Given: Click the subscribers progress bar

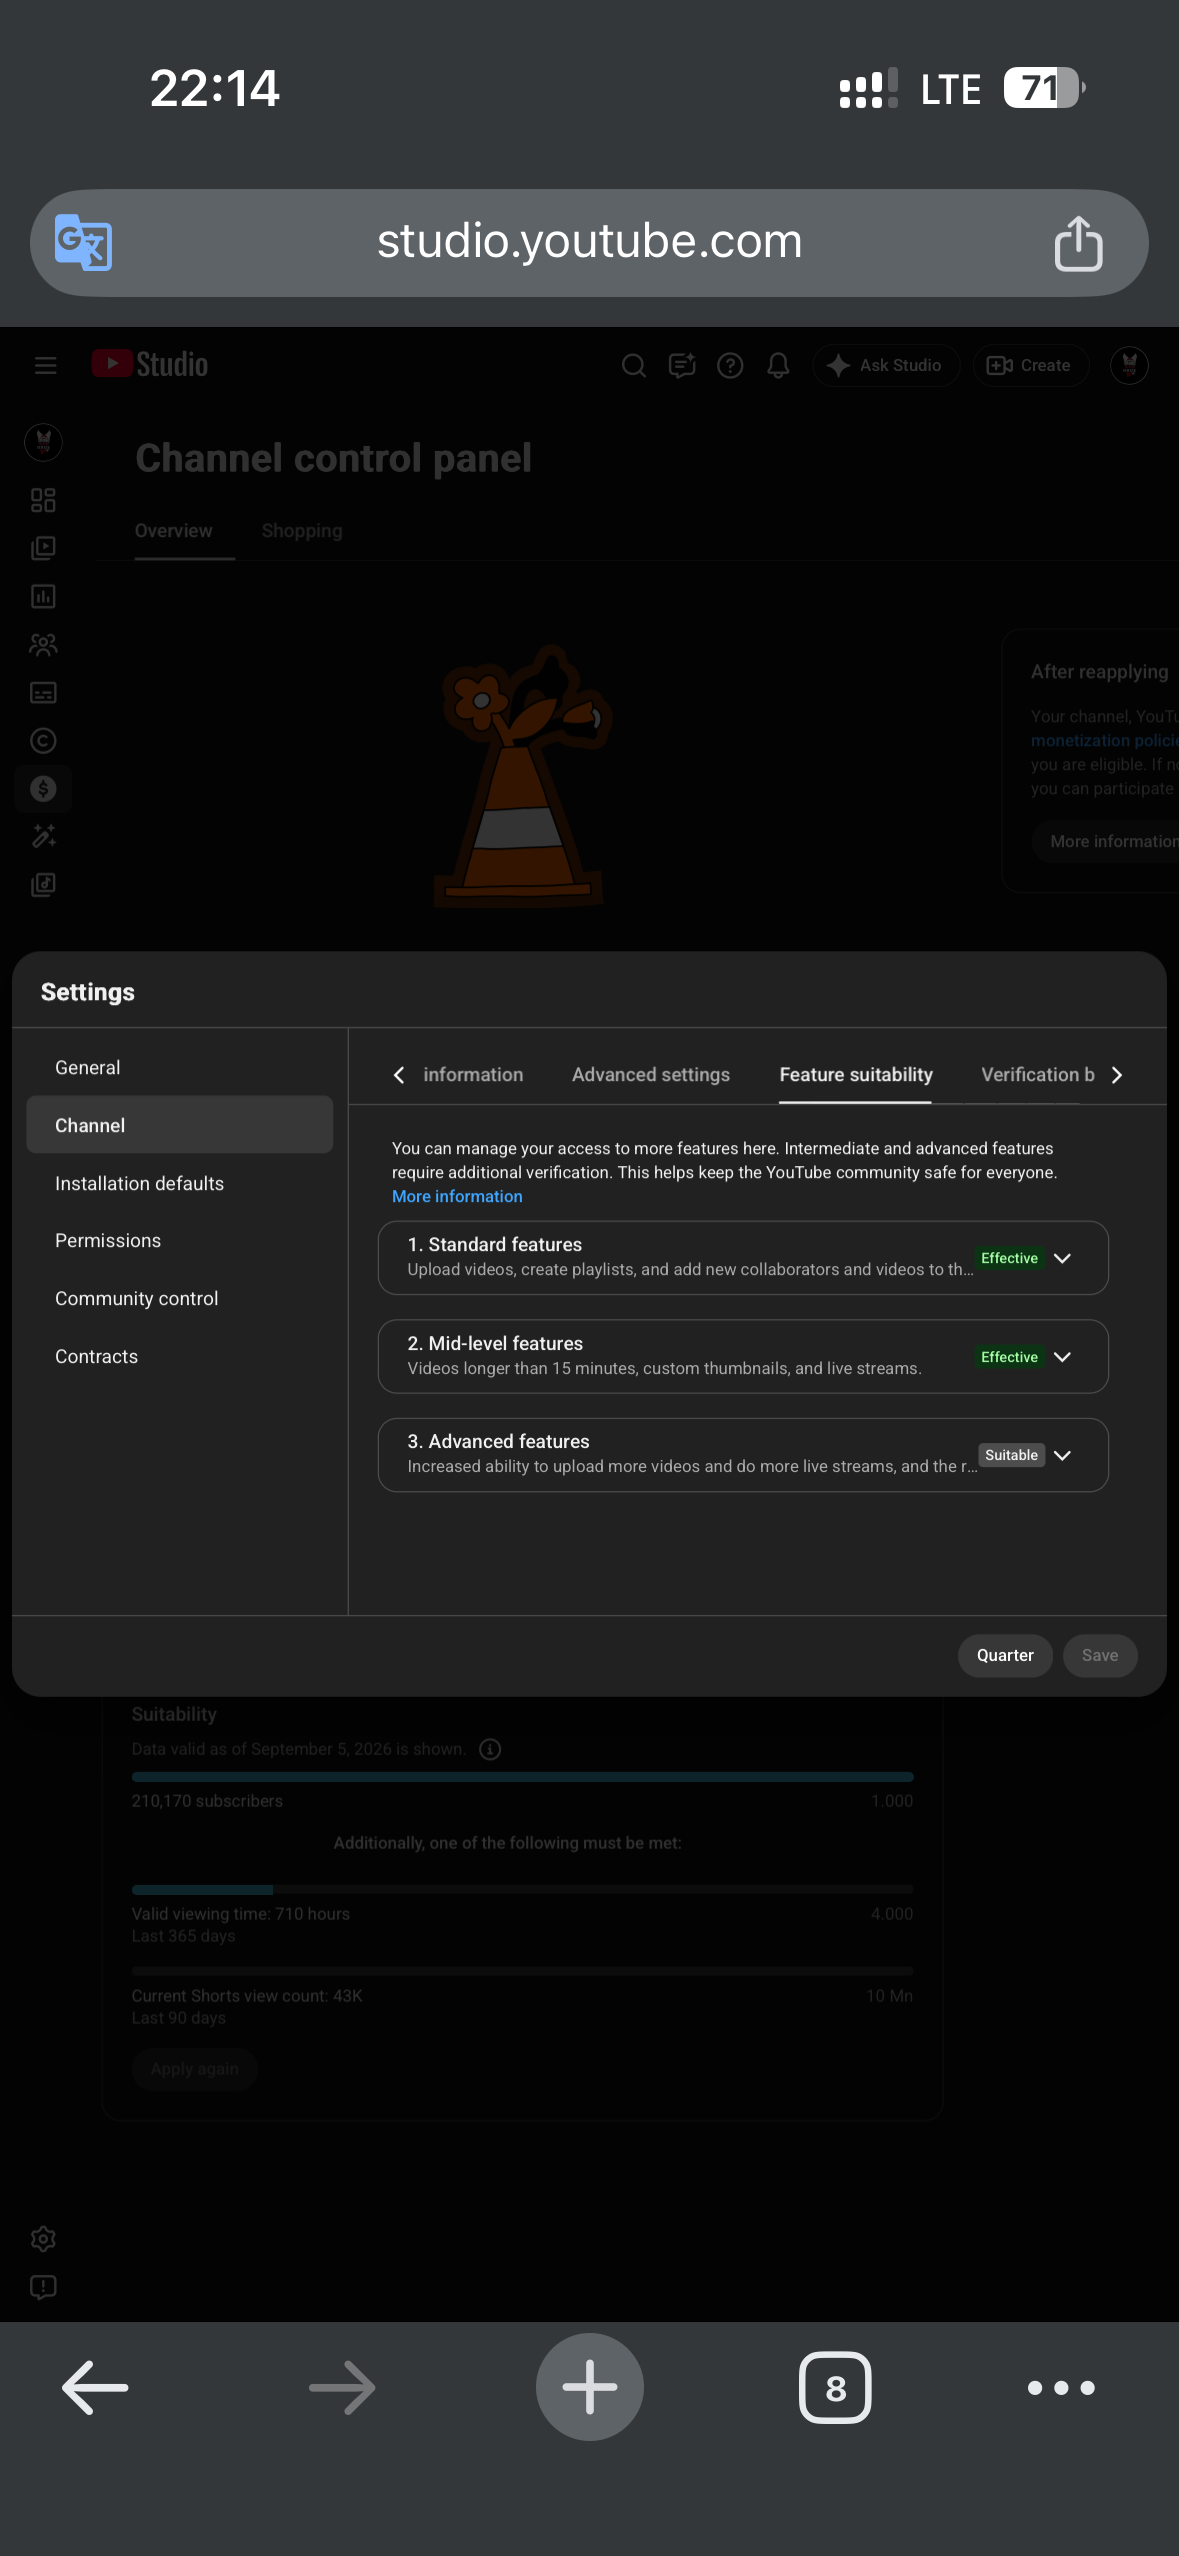Looking at the screenshot, I should (x=523, y=1777).
